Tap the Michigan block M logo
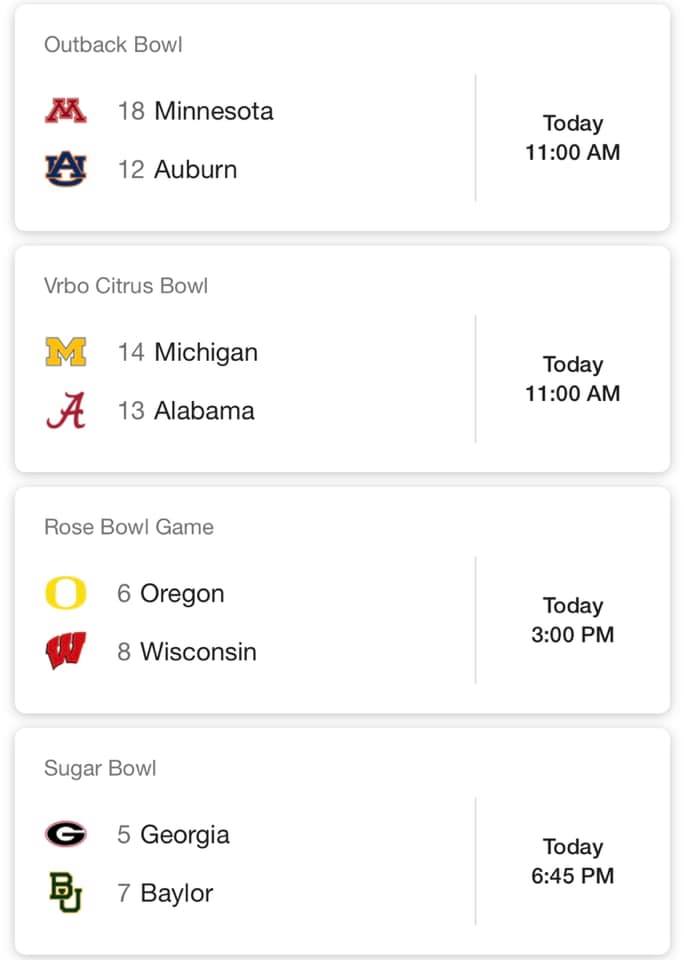This screenshot has width=684, height=960. pos(66,352)
